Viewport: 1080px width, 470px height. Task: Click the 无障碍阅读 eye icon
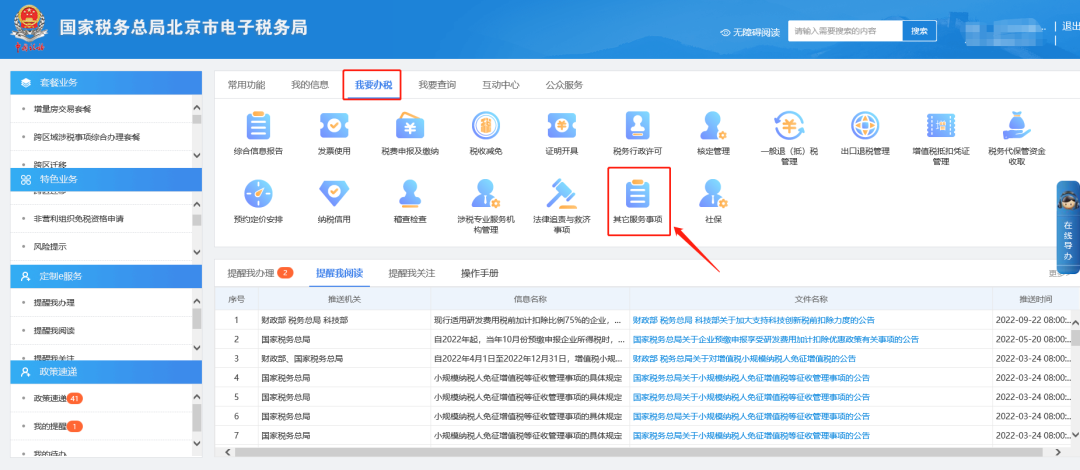(x=725, y=32)
